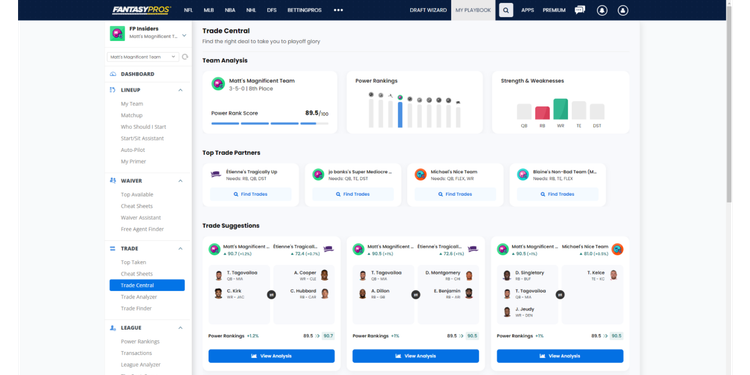Image resolution: width=750 pixels, height=375 pixels.
Task: Open the user account profile icon
Action: point(623,10)
